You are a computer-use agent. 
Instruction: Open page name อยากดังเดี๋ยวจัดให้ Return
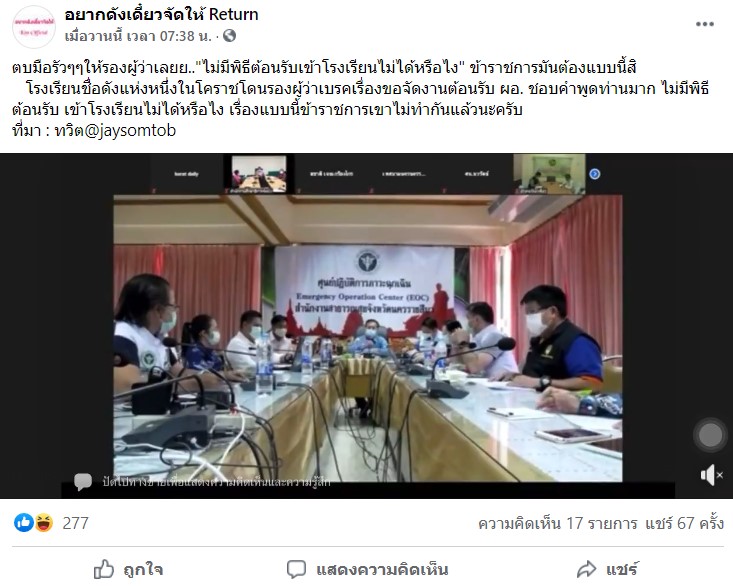click(161, 14)
